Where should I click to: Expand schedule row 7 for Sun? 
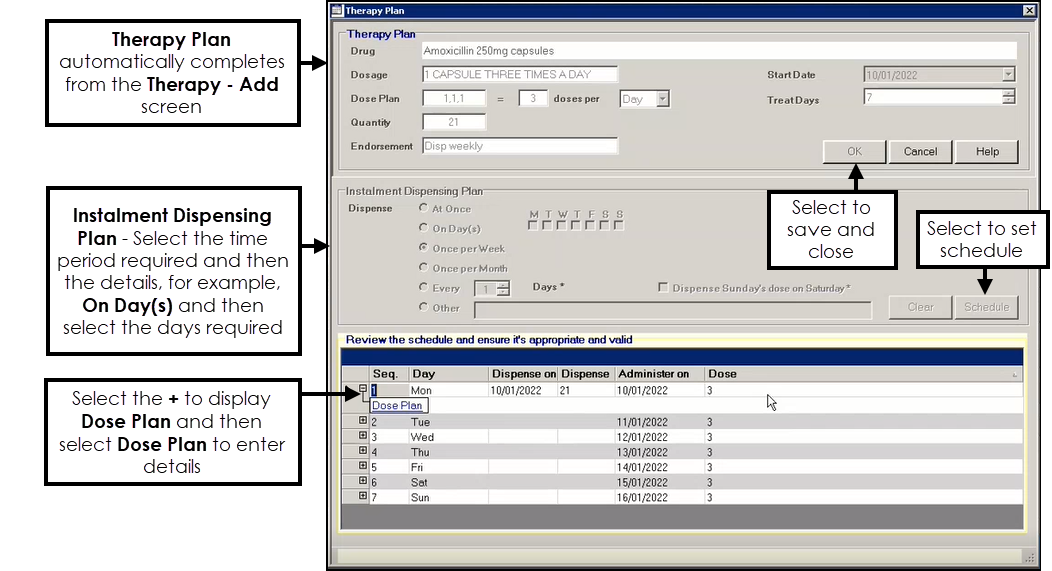[x=363, y=497]
